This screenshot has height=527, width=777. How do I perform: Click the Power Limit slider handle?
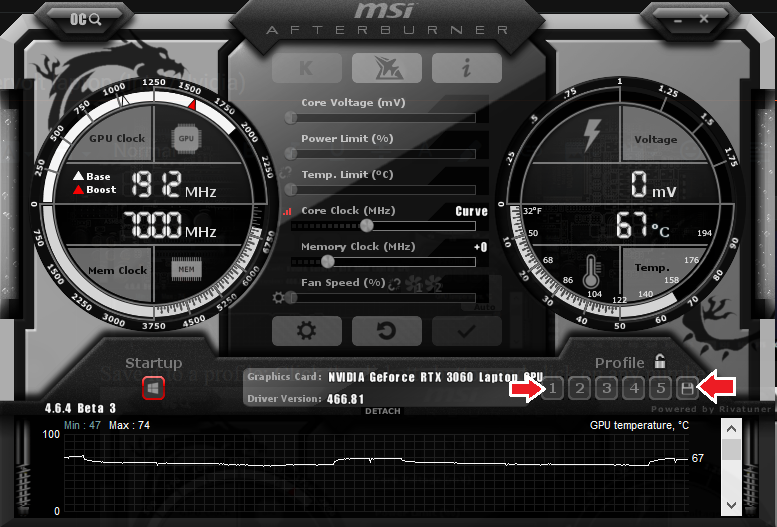(291, 154)
